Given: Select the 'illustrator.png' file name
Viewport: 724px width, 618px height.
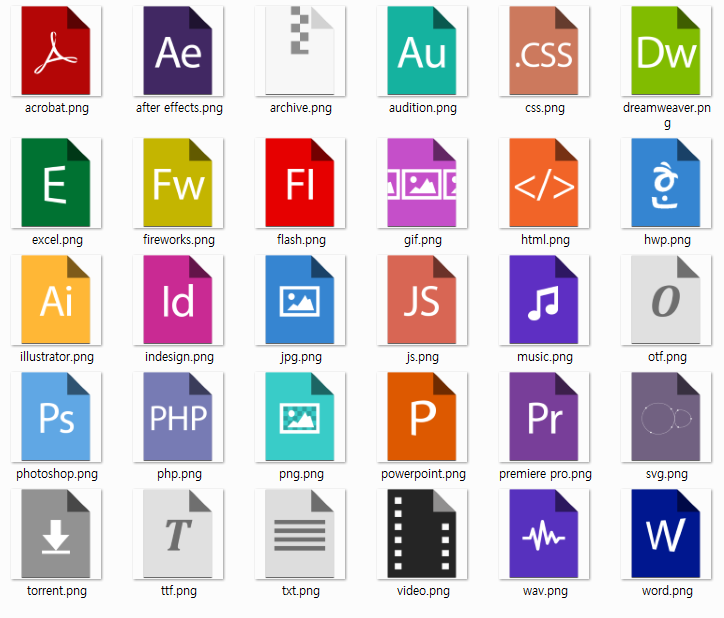Looking at the screenshot, I should coord(57,357).
